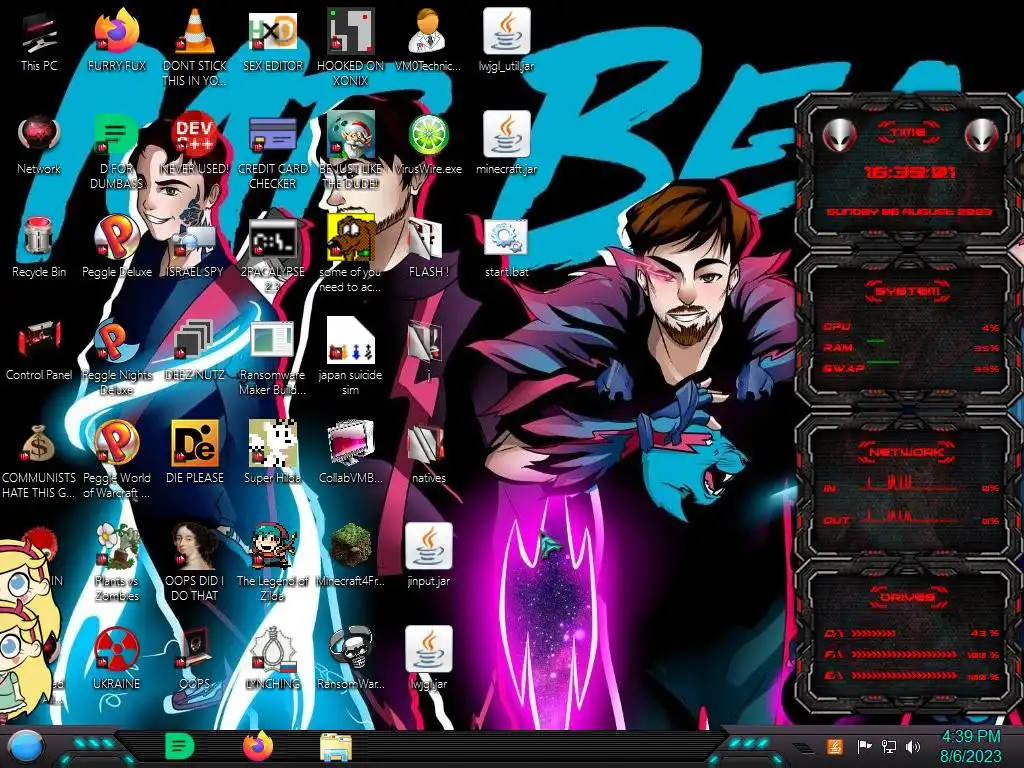Select the Ransomware Maker Builder icon
This screenshot has width=1024, height=768.
pos(273,358)
